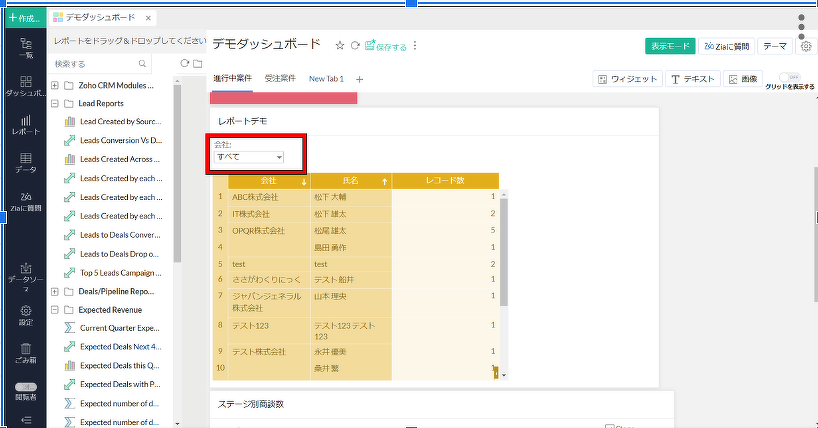Refresh the dashboard using the title refresh icon
Image resolution: width=818 pixels, height=428 pixels.
(355, 45)
